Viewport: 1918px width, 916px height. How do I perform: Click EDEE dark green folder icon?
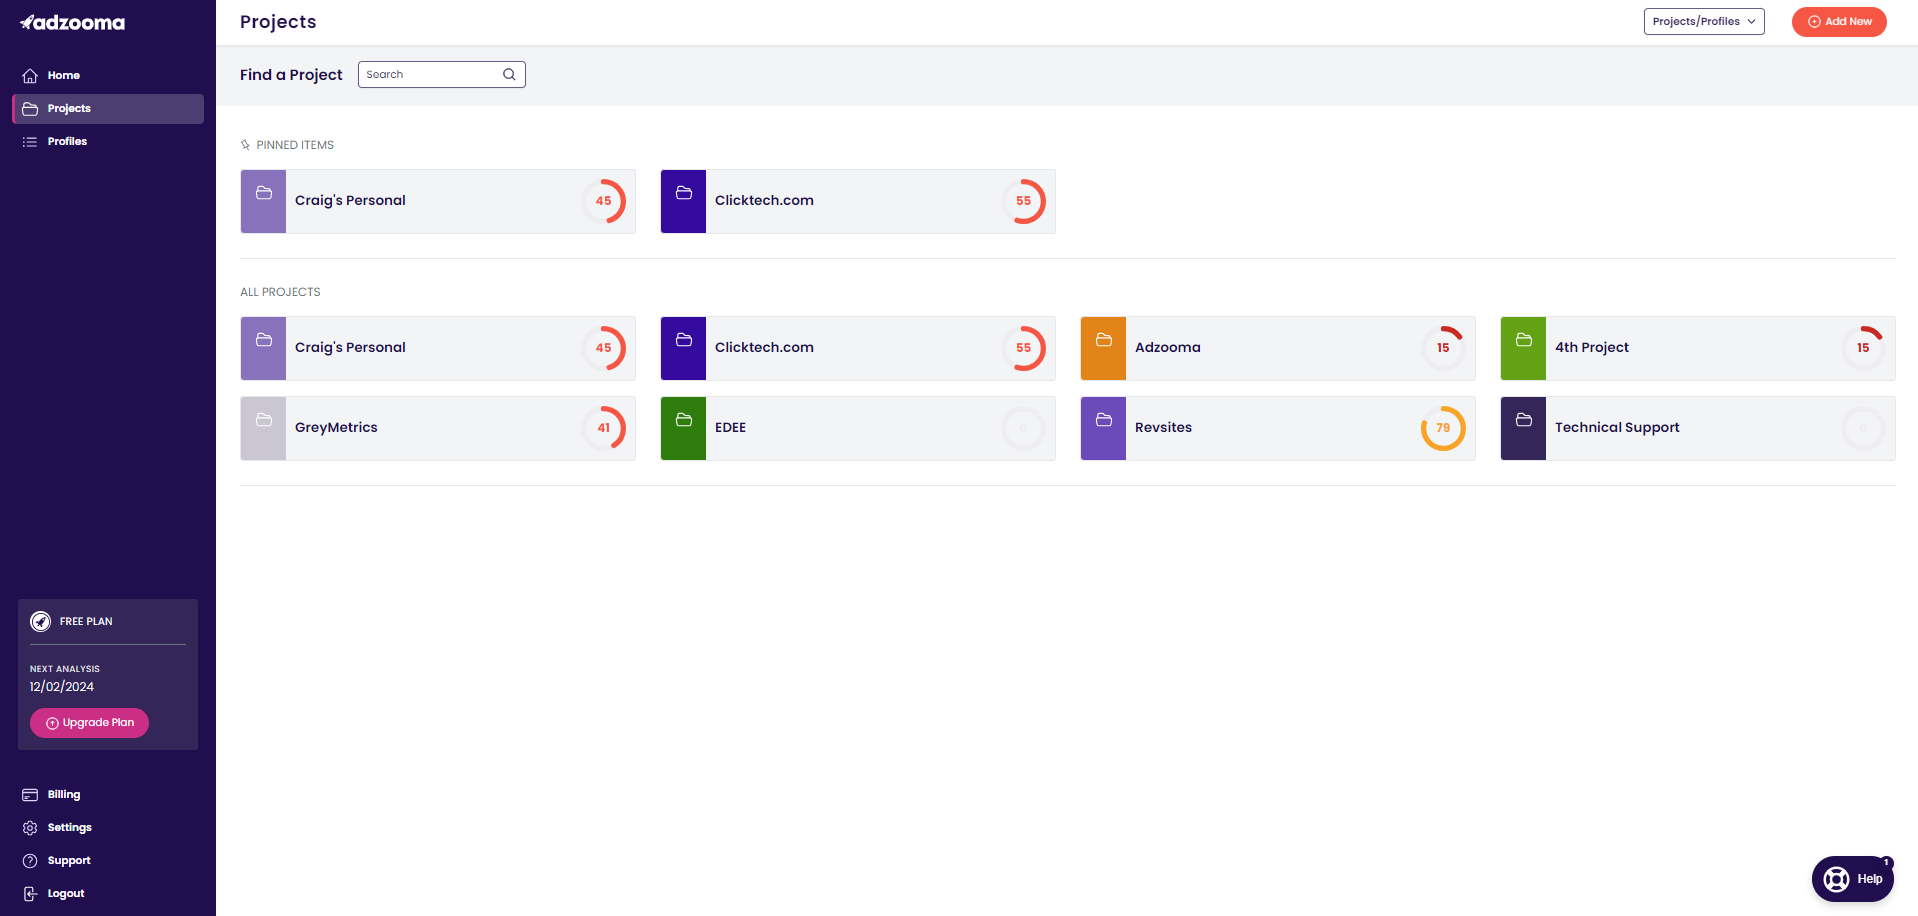[684, 420]
